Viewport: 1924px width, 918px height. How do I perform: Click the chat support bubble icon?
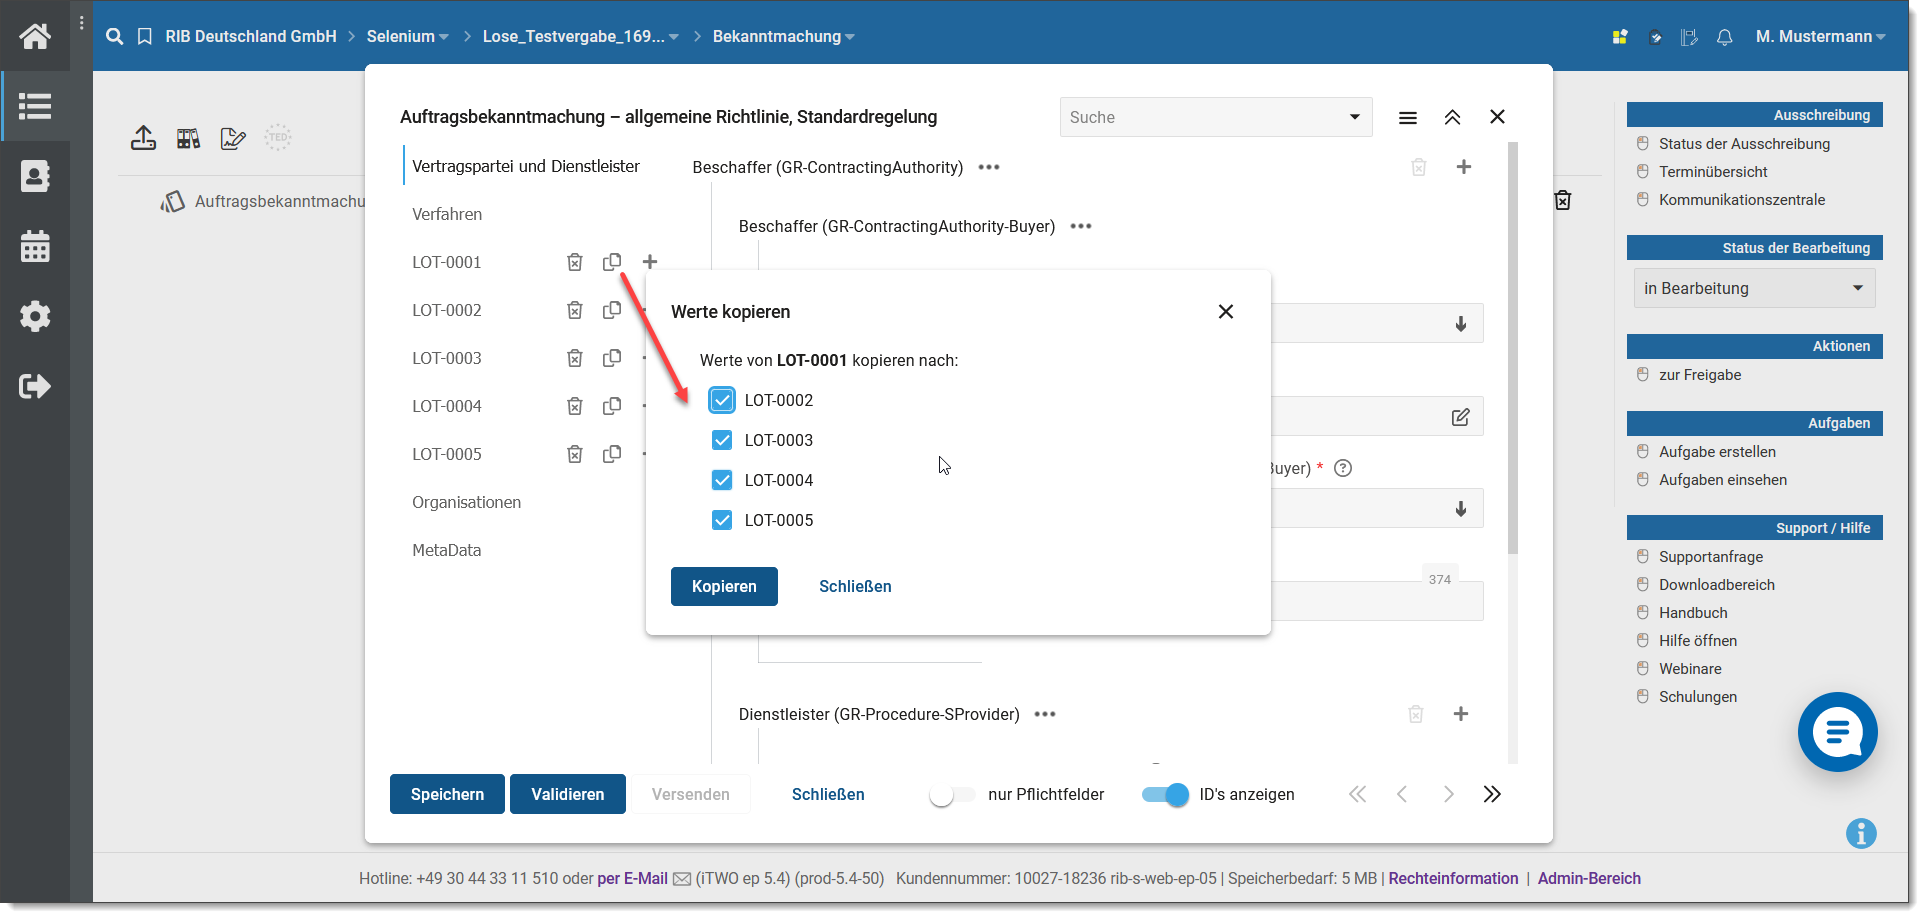click(1836, 732)
